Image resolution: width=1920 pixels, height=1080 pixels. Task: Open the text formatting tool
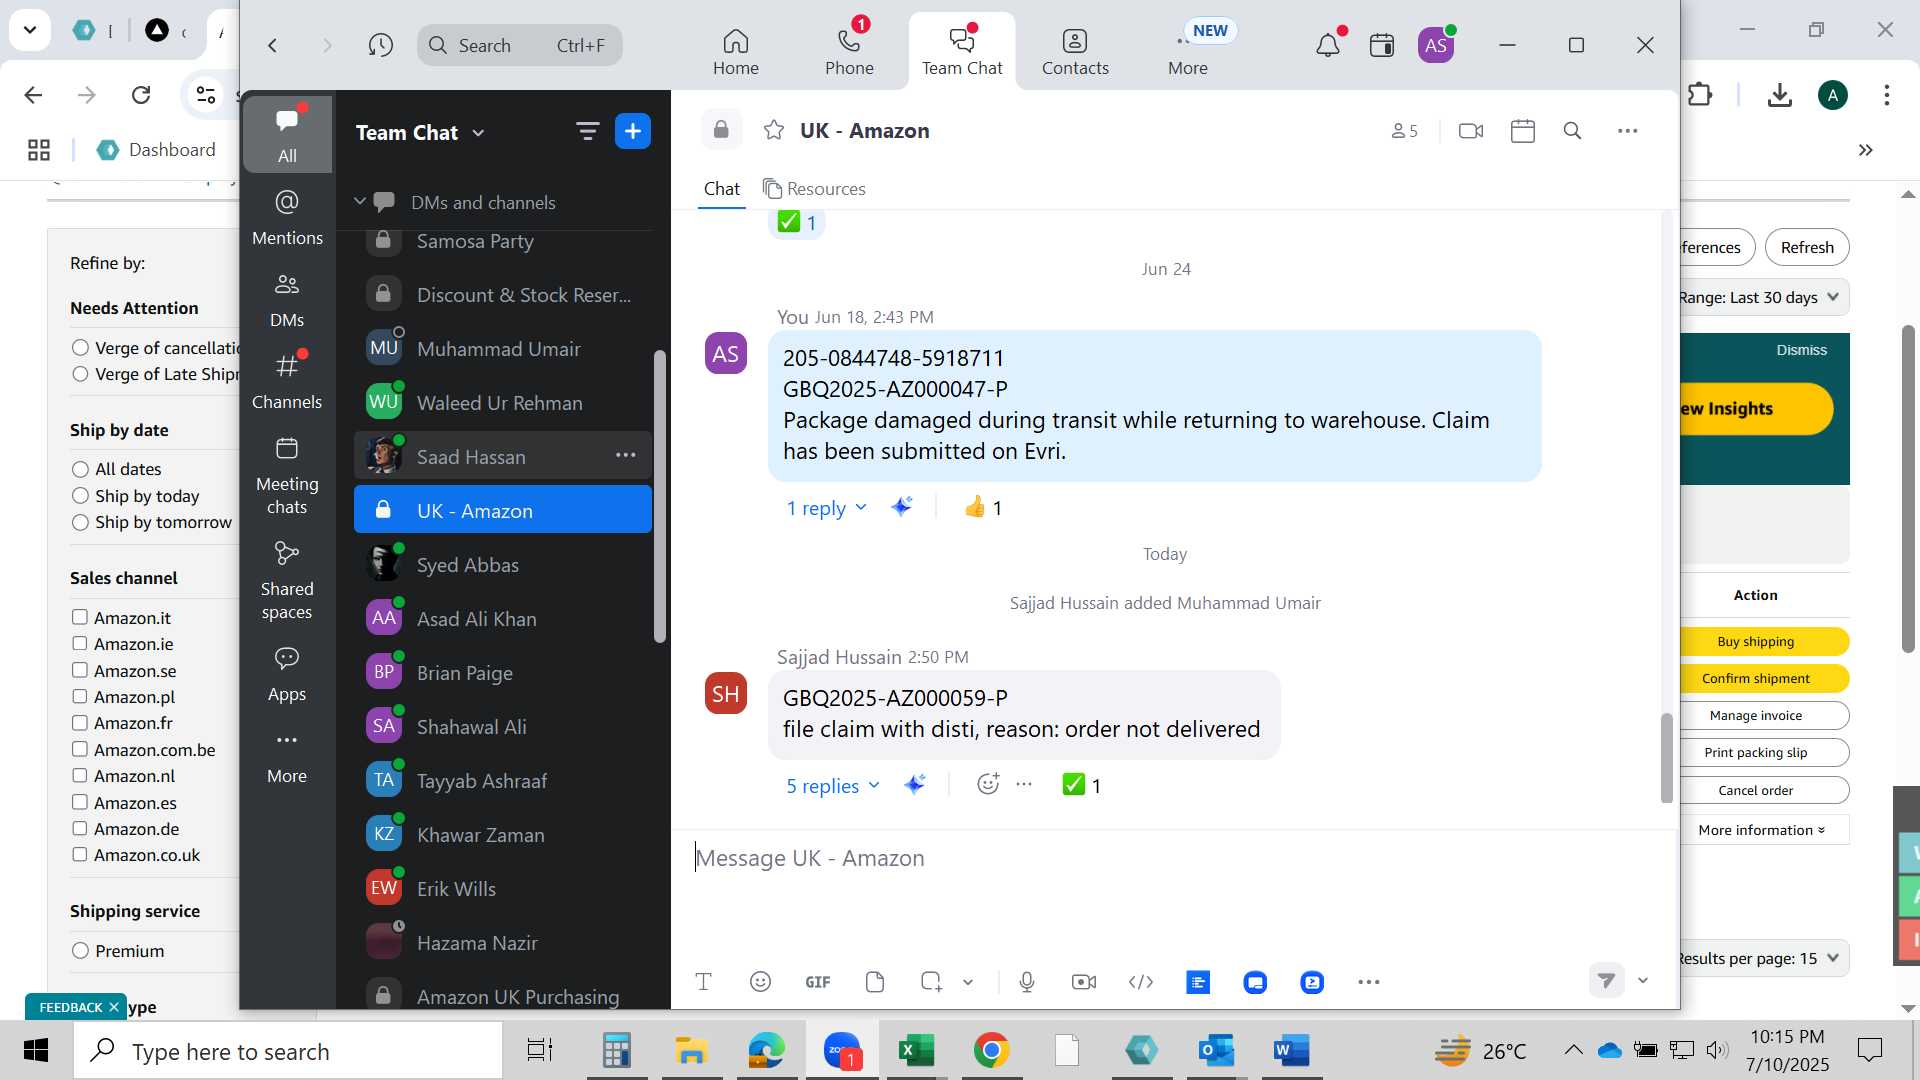(703, 982)
